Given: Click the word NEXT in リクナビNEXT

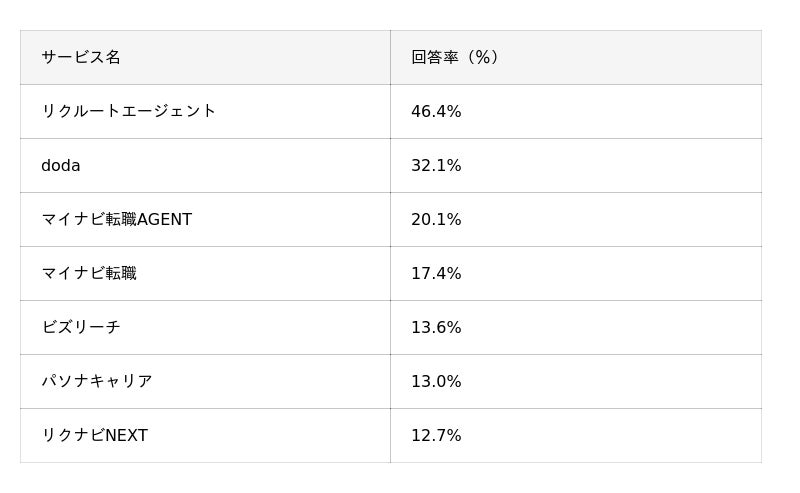Looking at the screenshot, I should pos(126,435).
